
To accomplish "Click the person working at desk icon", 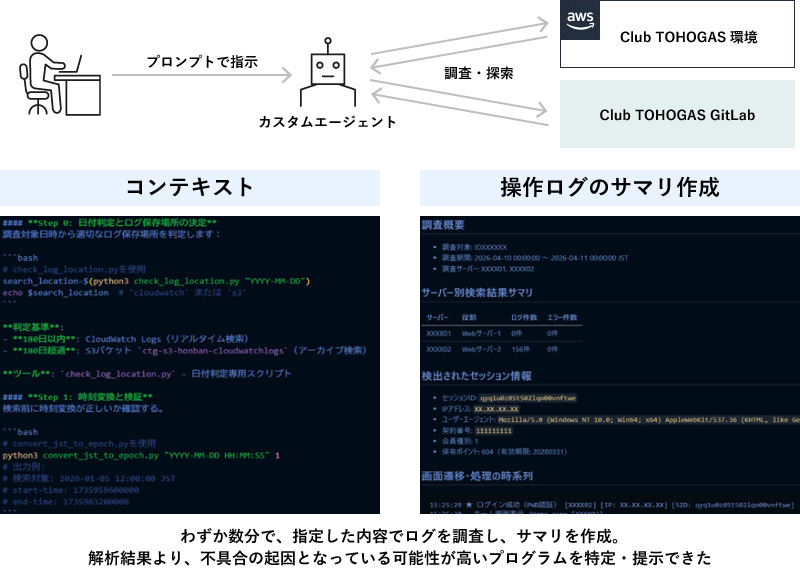I will tap(60, 75).
